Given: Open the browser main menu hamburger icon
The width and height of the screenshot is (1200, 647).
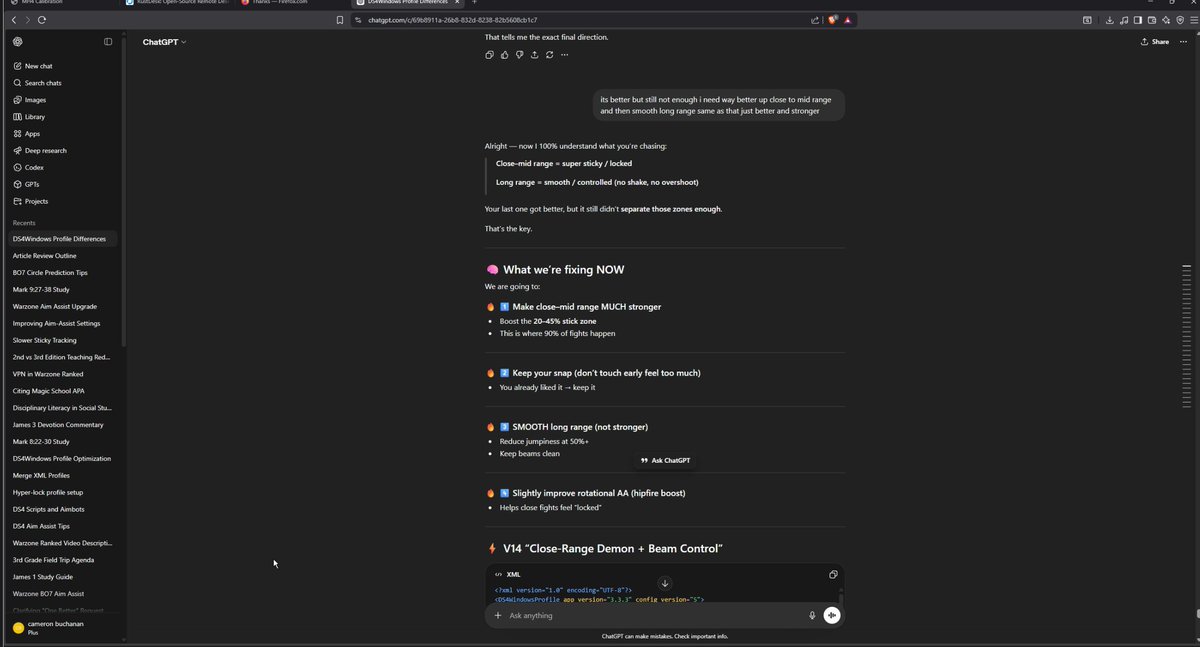Looking at the screenshot, I should click(x=1192, y=20).
